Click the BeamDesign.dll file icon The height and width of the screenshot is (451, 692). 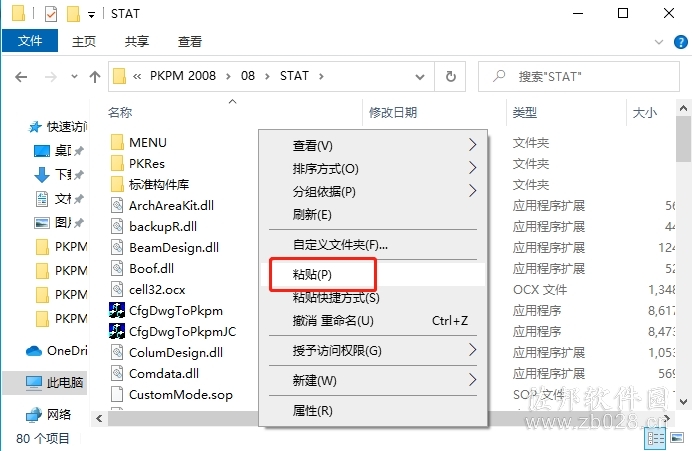point(117,247)
